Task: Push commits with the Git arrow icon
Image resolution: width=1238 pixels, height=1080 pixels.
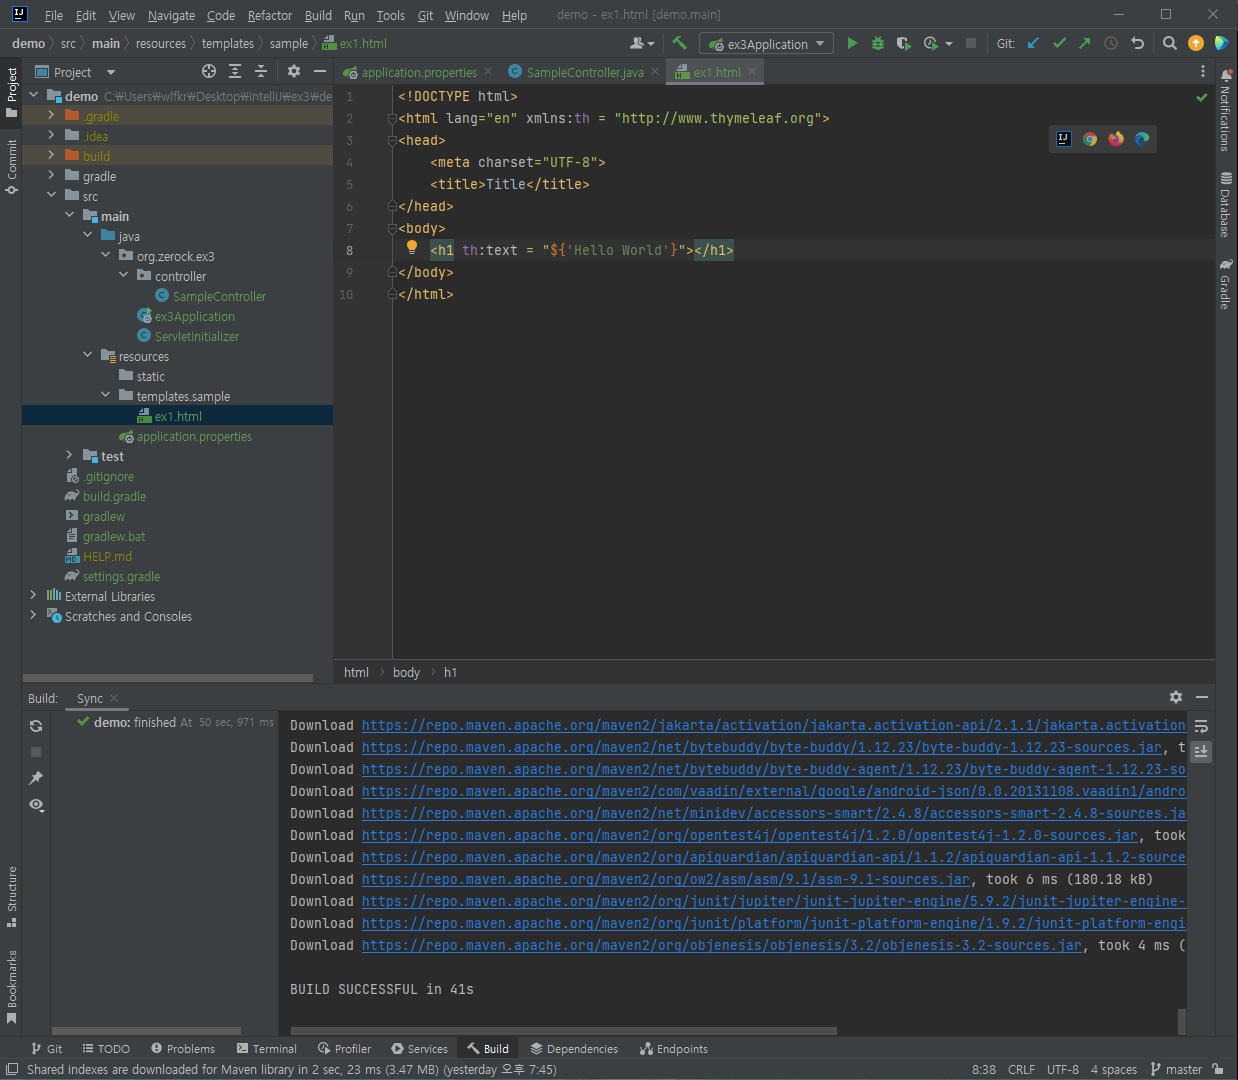Action: (x=1085, y=43)
